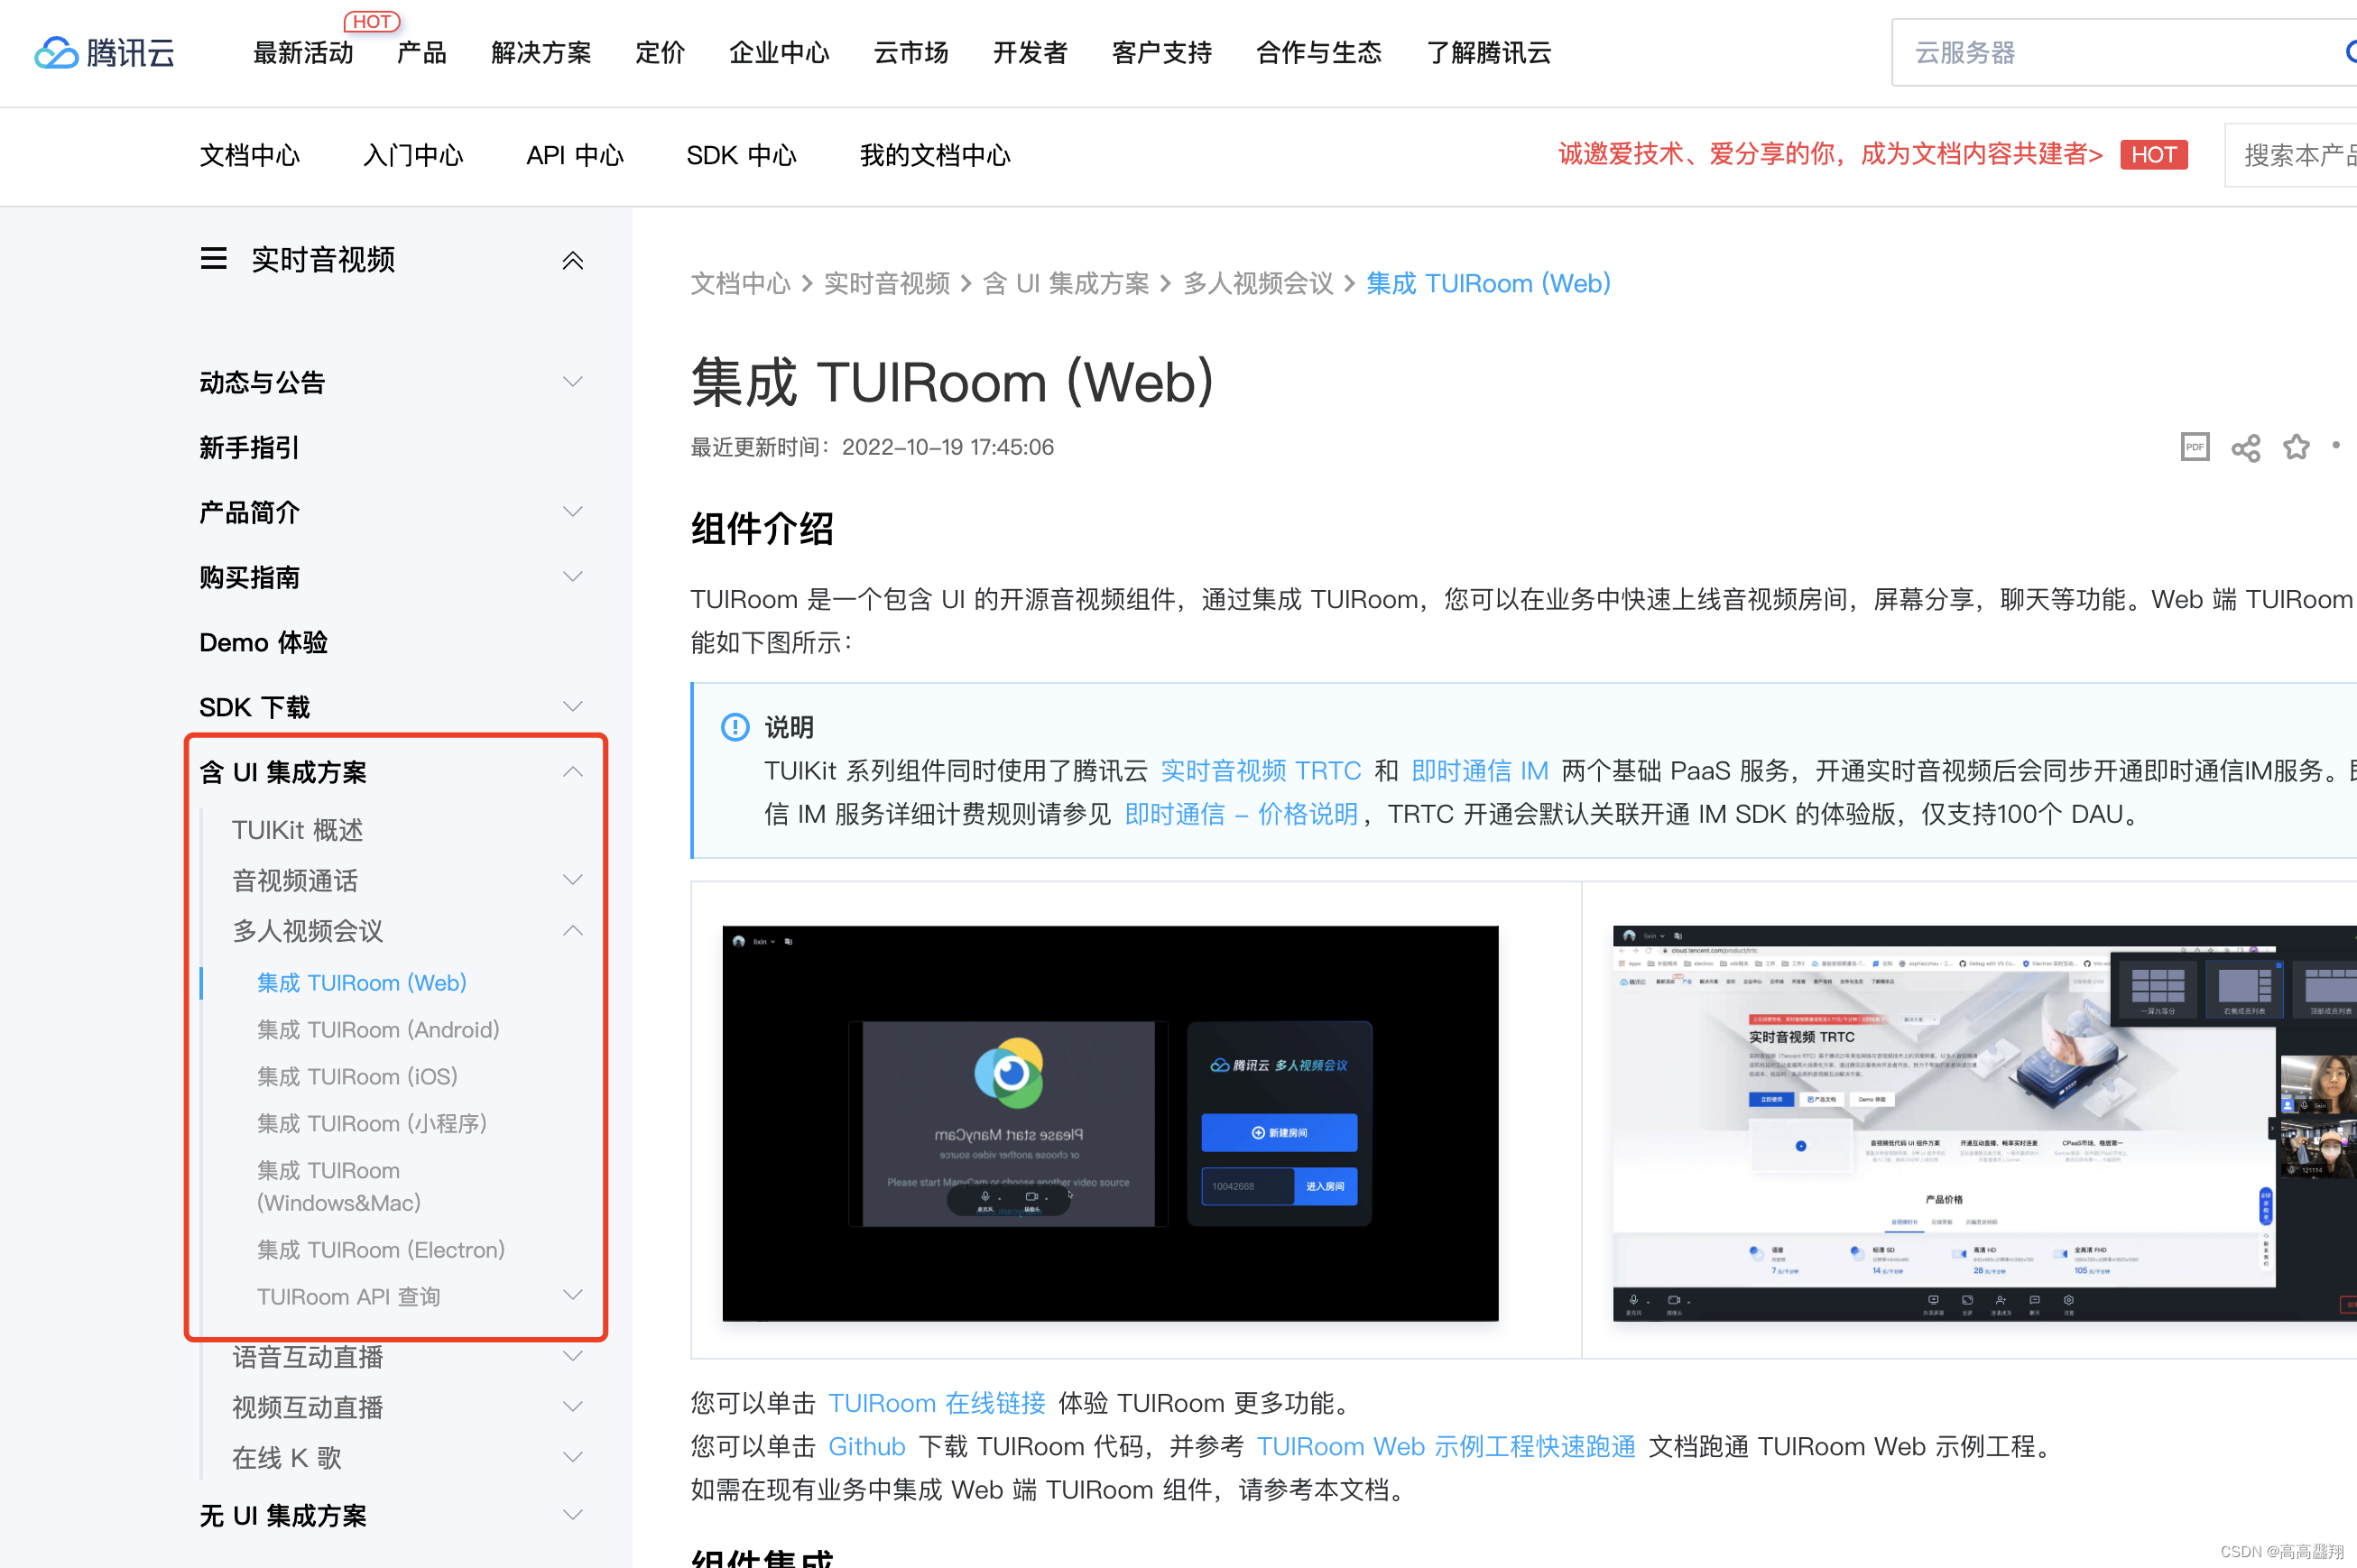Image resolution: width=2357 pixels, height=1568 pixels.
Task: Click the red 诚邀爱技术 co-builder invitation link
Action: (1830, 154)
